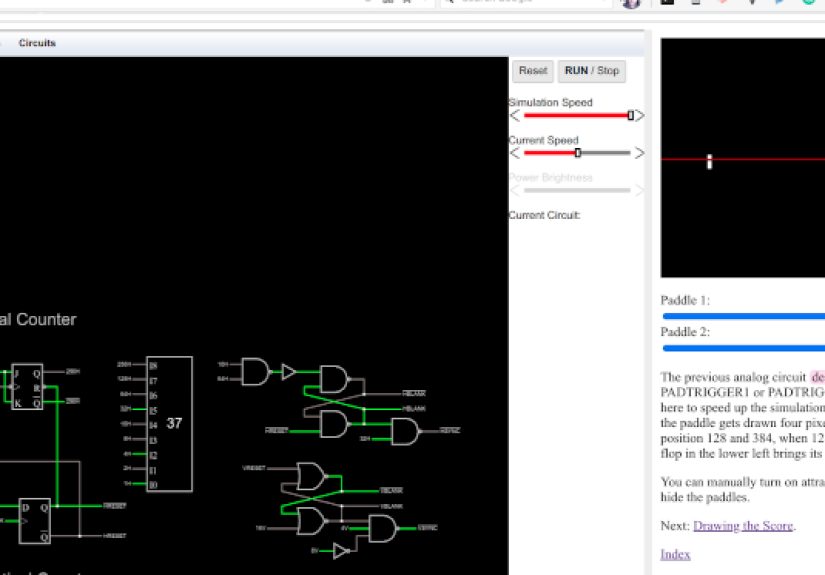825x575 pixels.
Task: Select the JK flip-flop component
Action: click(x=27, y=387)
